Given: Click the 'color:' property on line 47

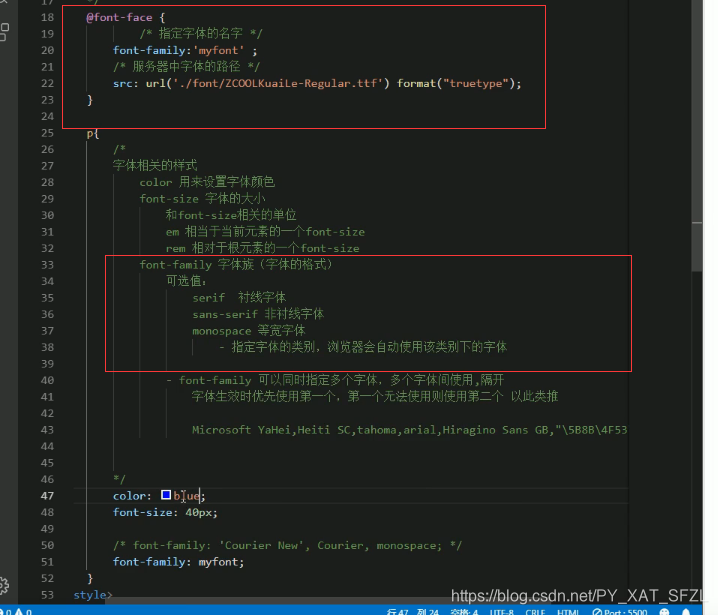Looking at the screenshot, I should click(x=132, y=495).
